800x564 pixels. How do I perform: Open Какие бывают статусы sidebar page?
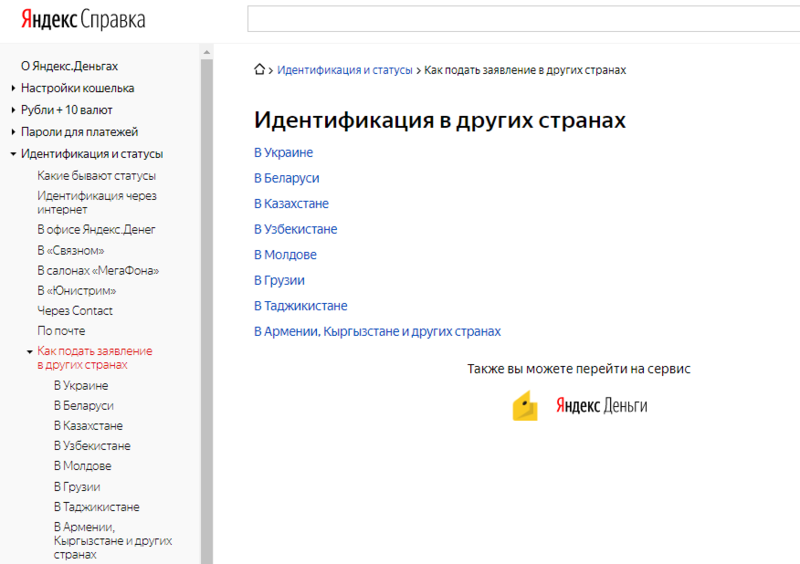pos(96,176)
